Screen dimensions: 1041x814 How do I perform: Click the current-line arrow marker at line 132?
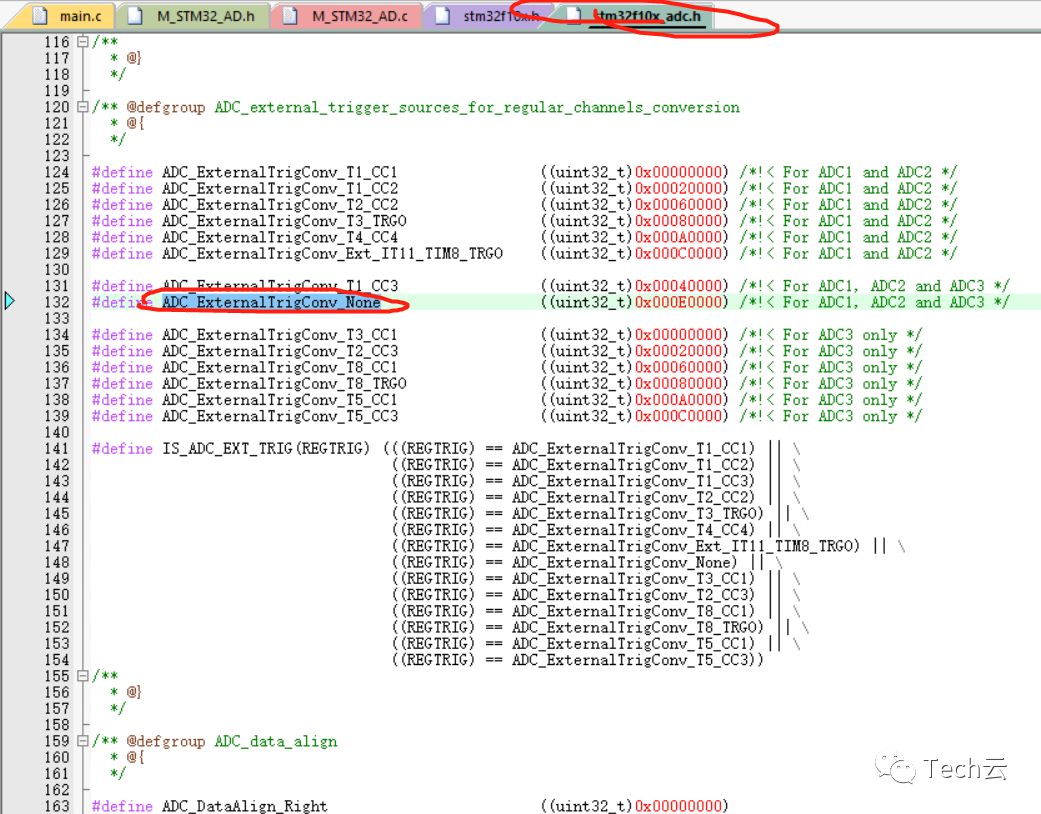coord(9,301)
